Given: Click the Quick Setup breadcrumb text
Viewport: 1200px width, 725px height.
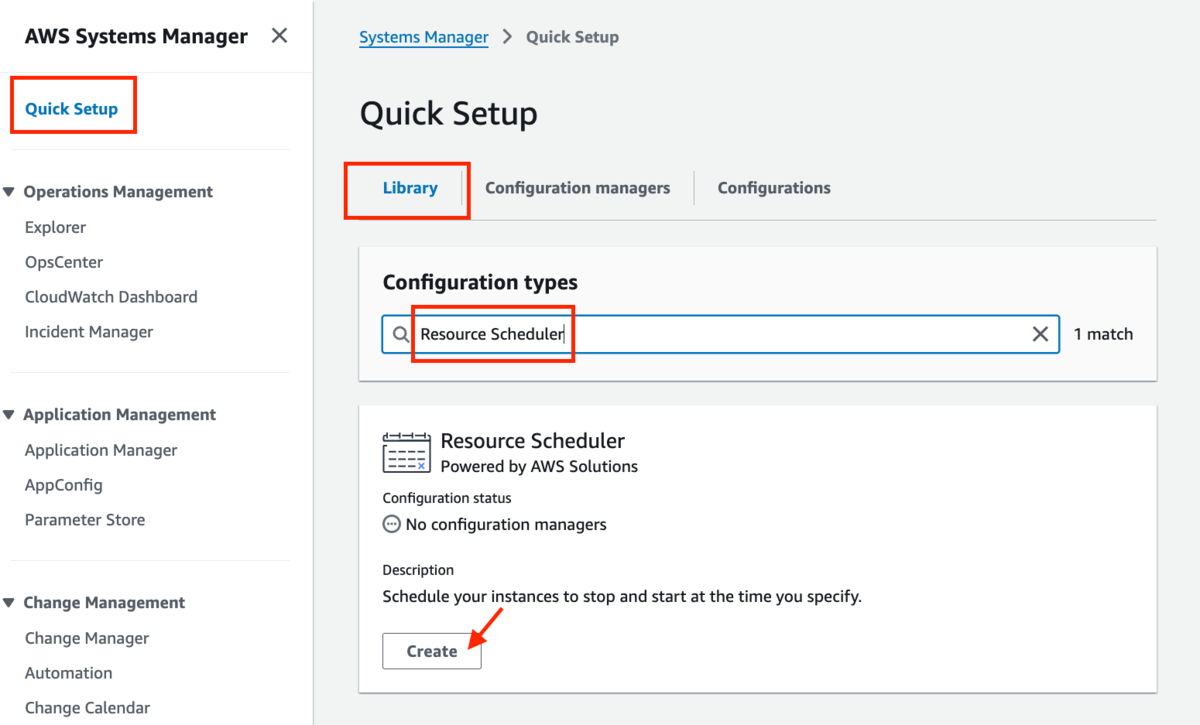Looking at the screenshot, I should click(x=573, y=37).
